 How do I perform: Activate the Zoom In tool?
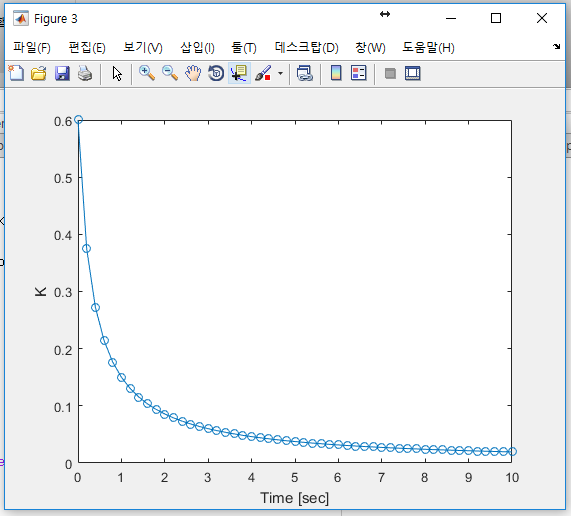[147, 73]
